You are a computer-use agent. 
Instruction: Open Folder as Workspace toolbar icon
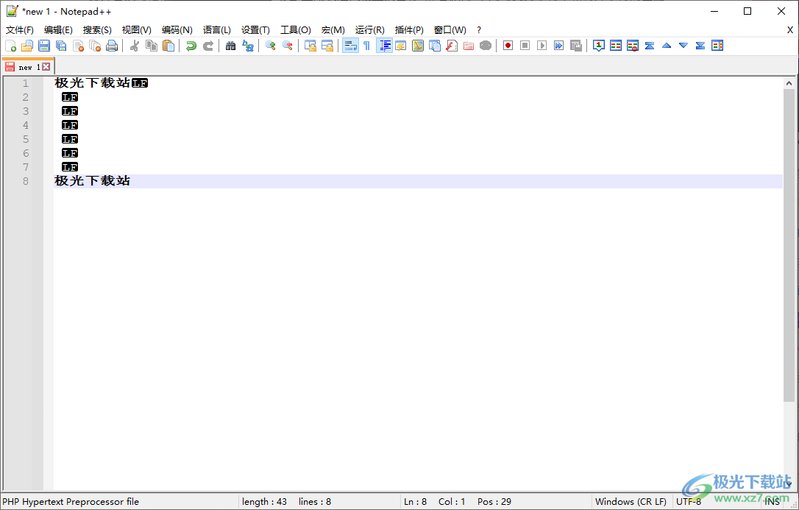[x=469, y=46]
